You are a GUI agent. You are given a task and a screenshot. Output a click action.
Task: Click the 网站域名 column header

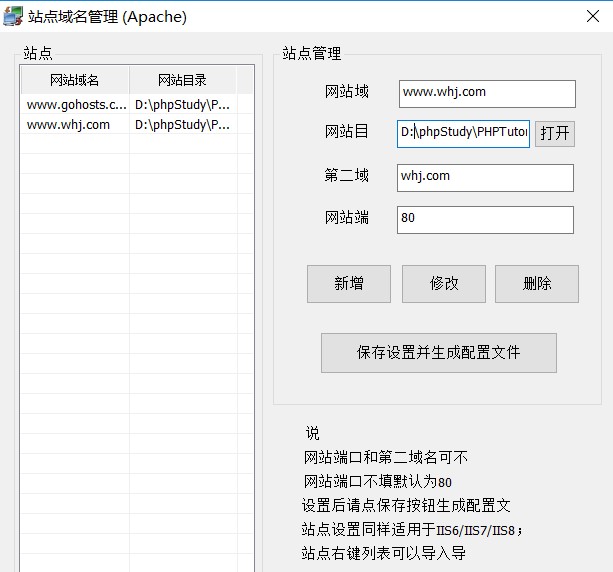(x=75, y=80)
